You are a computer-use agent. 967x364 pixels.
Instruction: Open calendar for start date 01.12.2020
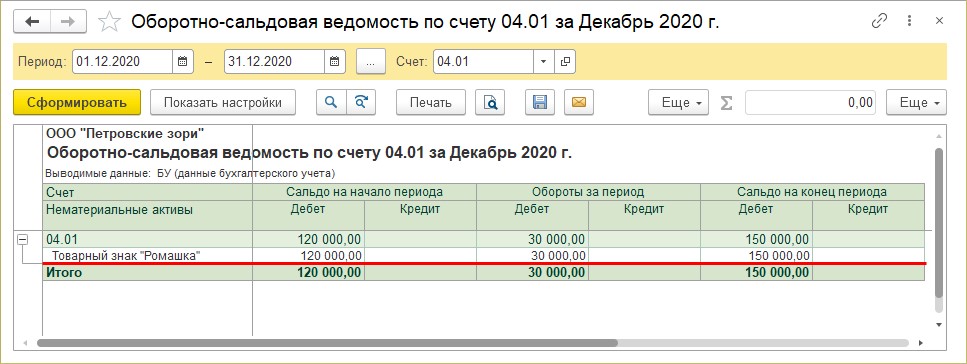point(183,62)
